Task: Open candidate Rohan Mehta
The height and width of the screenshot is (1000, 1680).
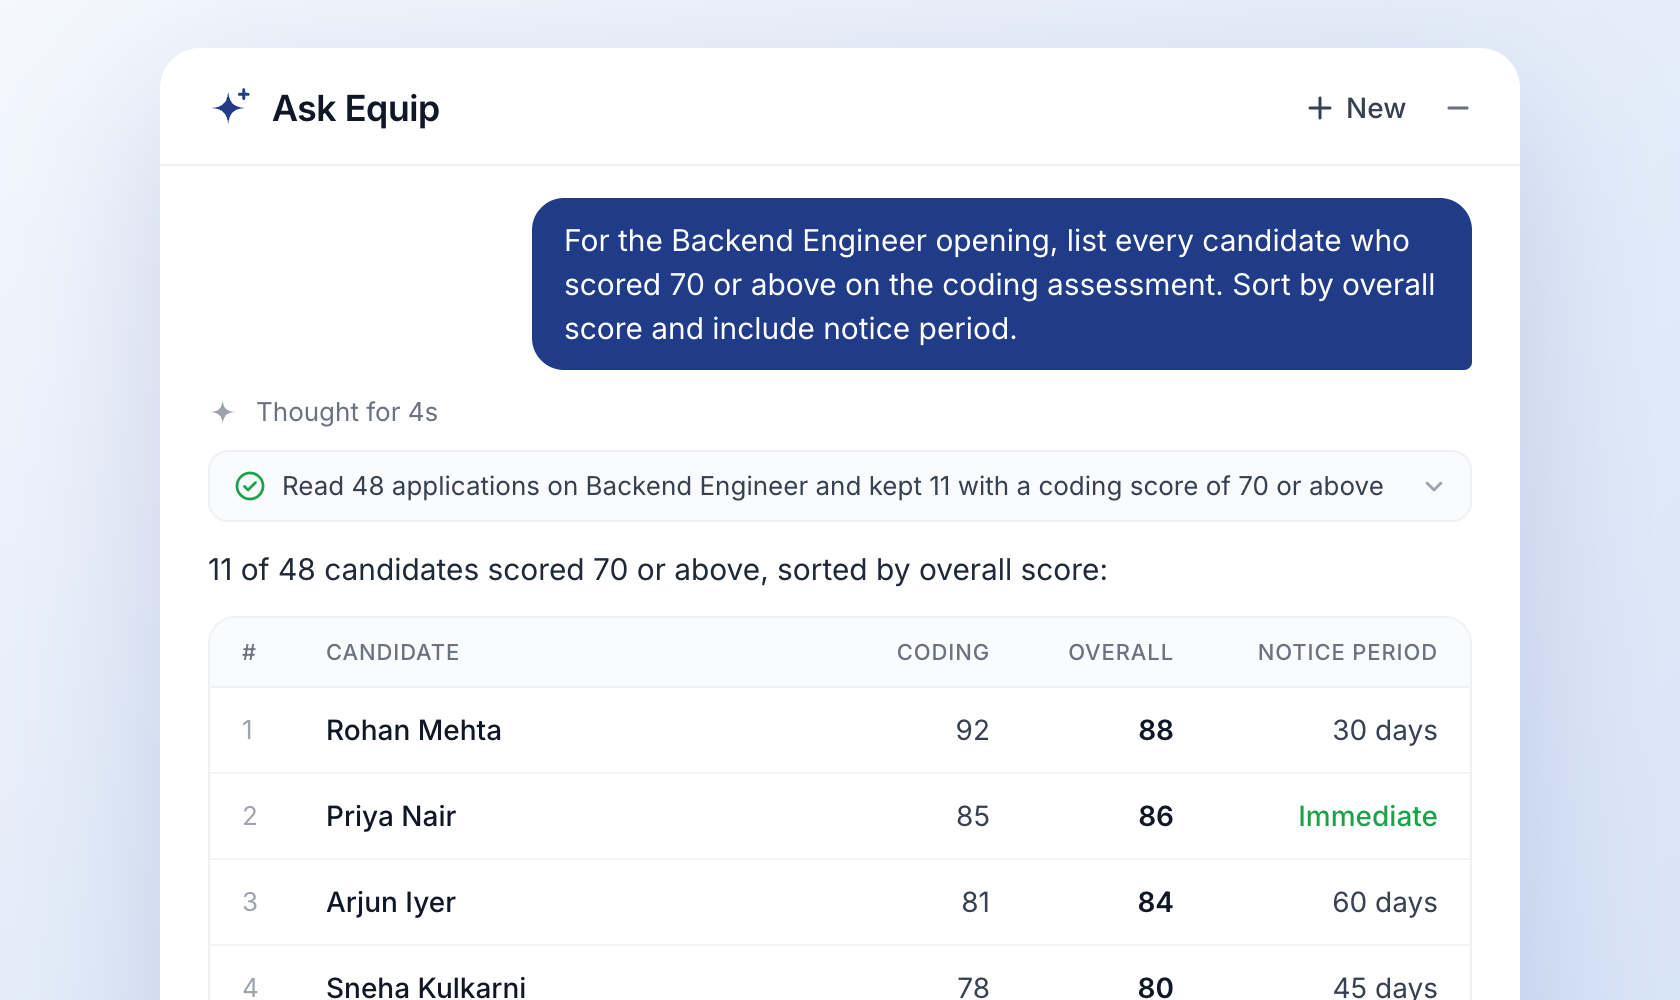Action: tap(413, 730)
